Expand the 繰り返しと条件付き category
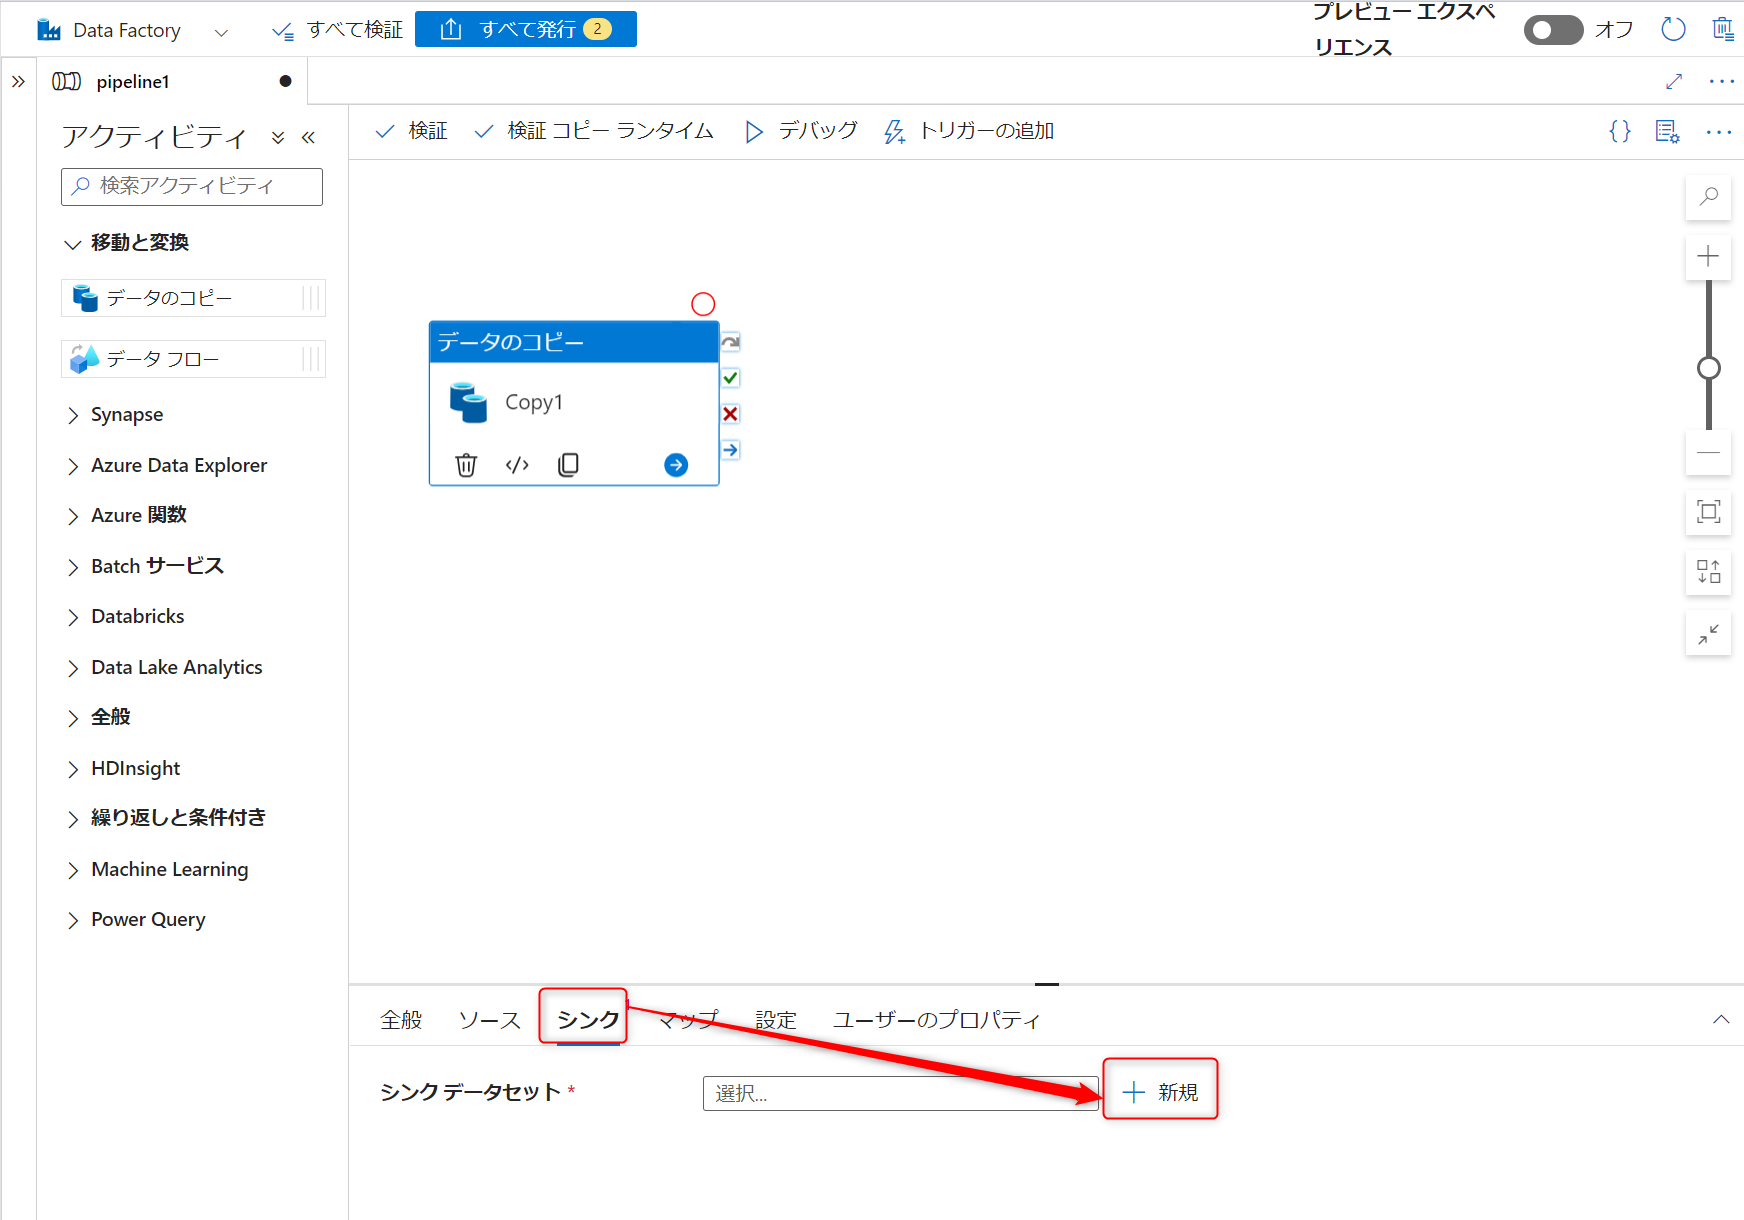The image size is (1744, 1220). 179,819
